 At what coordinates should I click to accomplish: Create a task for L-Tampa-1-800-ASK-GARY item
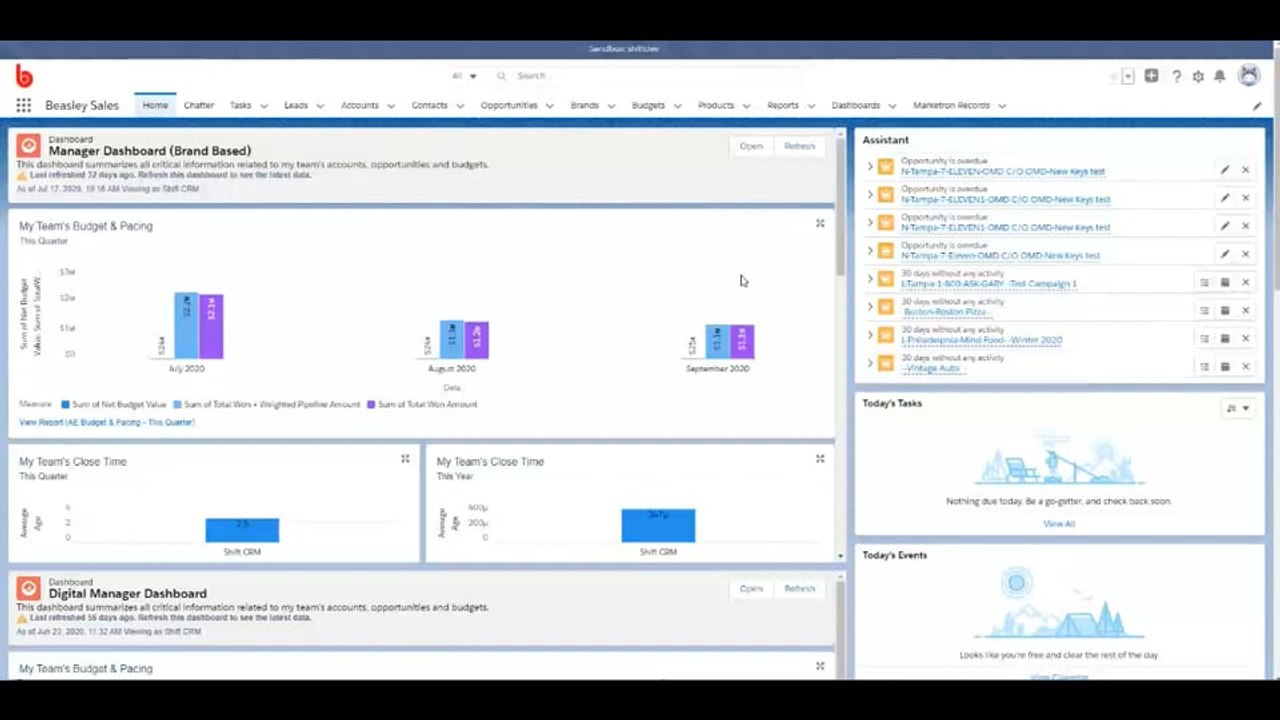click(x=1205, y=282)
